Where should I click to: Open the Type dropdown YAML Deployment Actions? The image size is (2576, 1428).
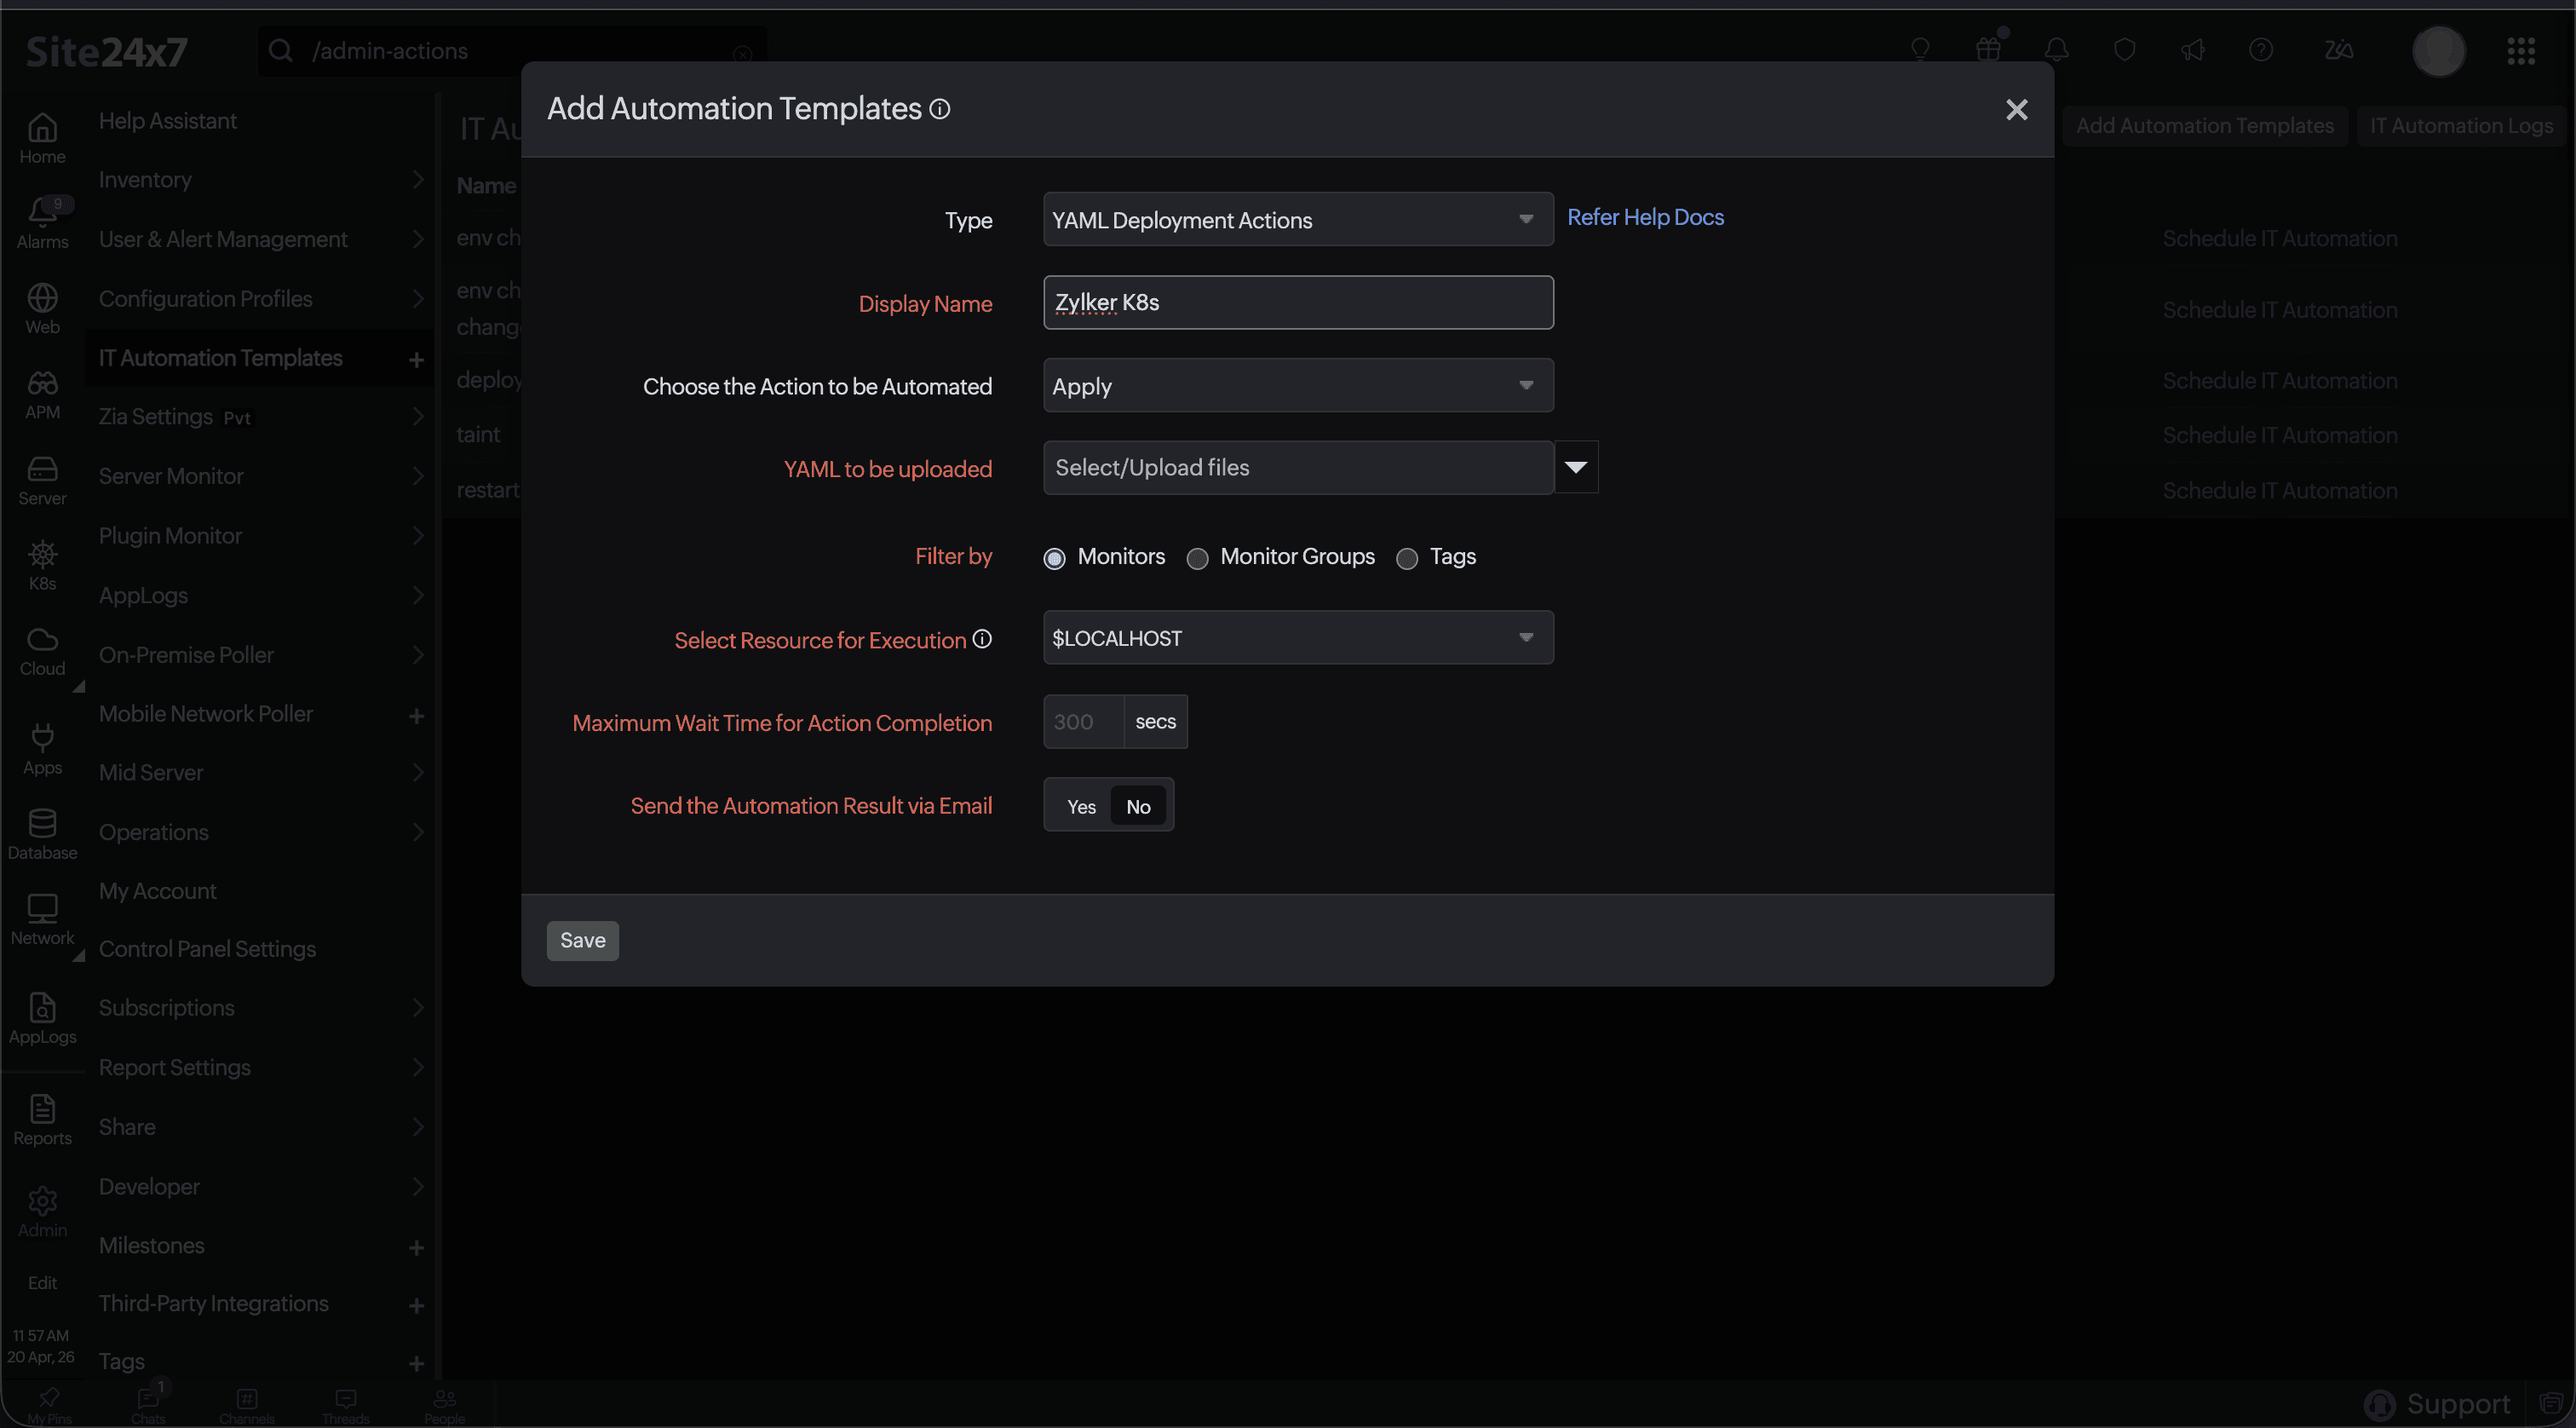pos(1298,219)
